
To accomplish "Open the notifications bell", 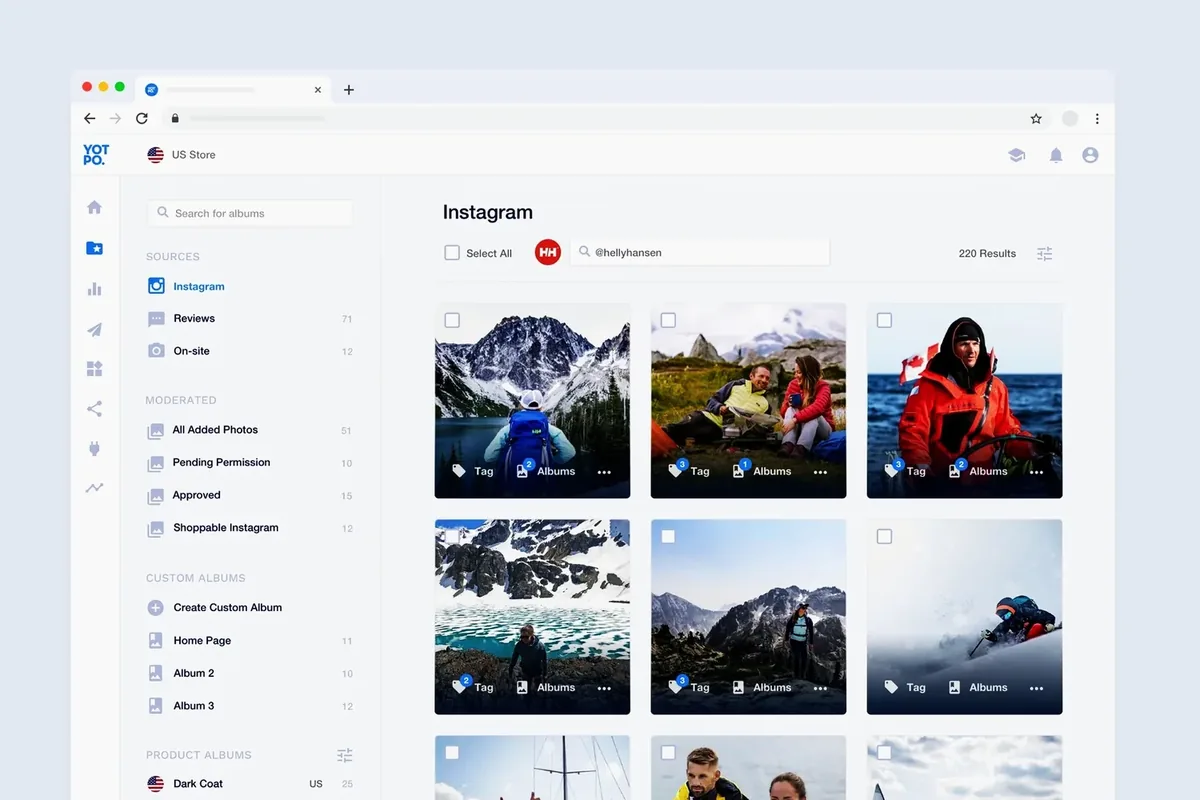I will pos(1055,155).
